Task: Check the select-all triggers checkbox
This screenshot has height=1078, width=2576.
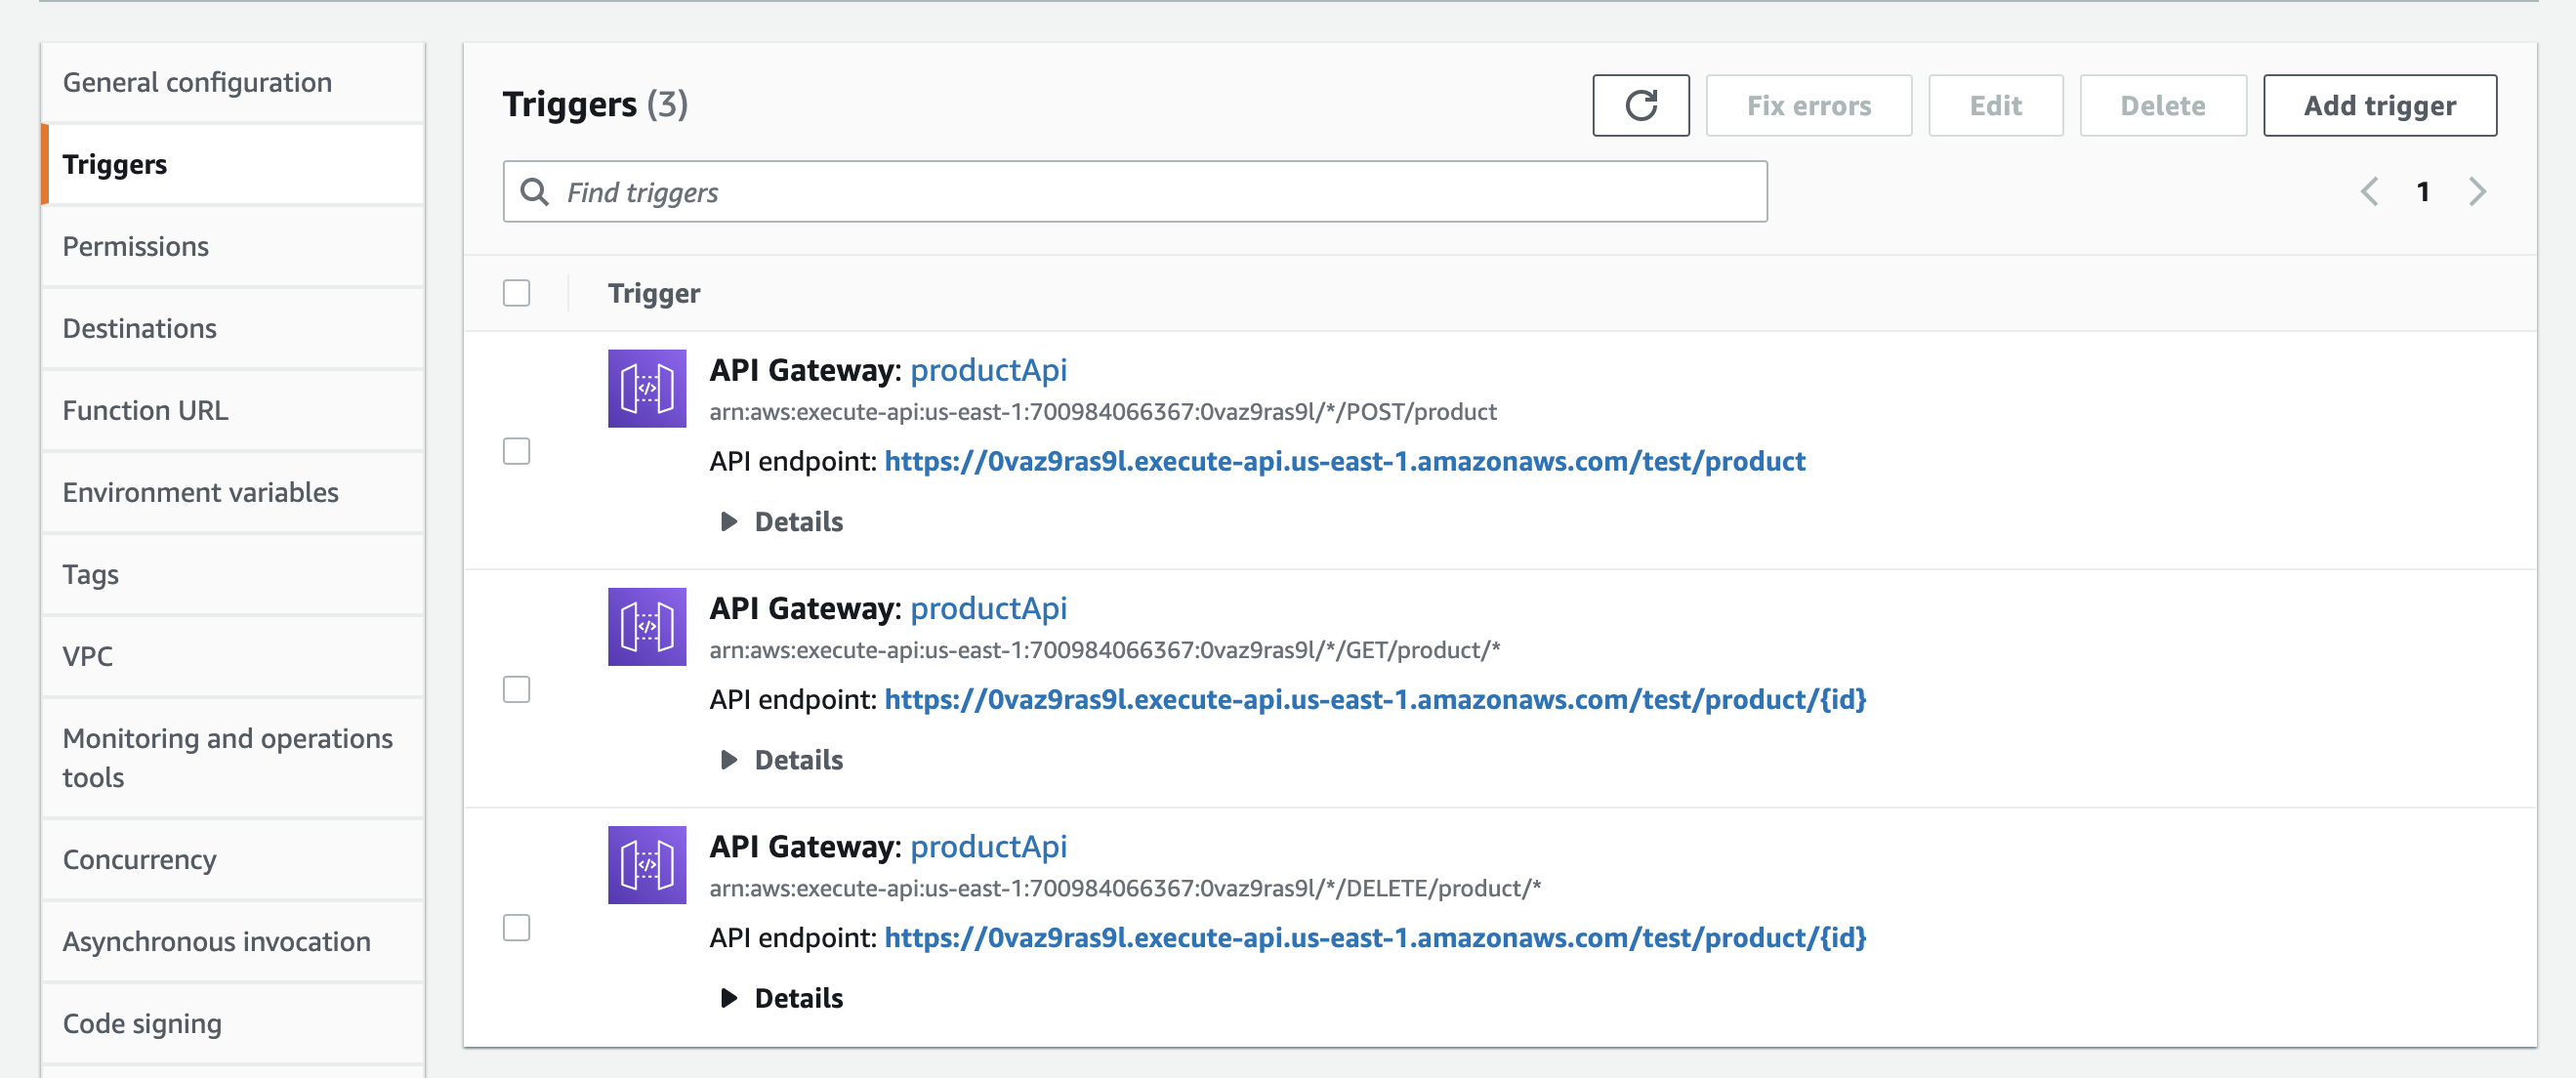Action: point(517,292)
